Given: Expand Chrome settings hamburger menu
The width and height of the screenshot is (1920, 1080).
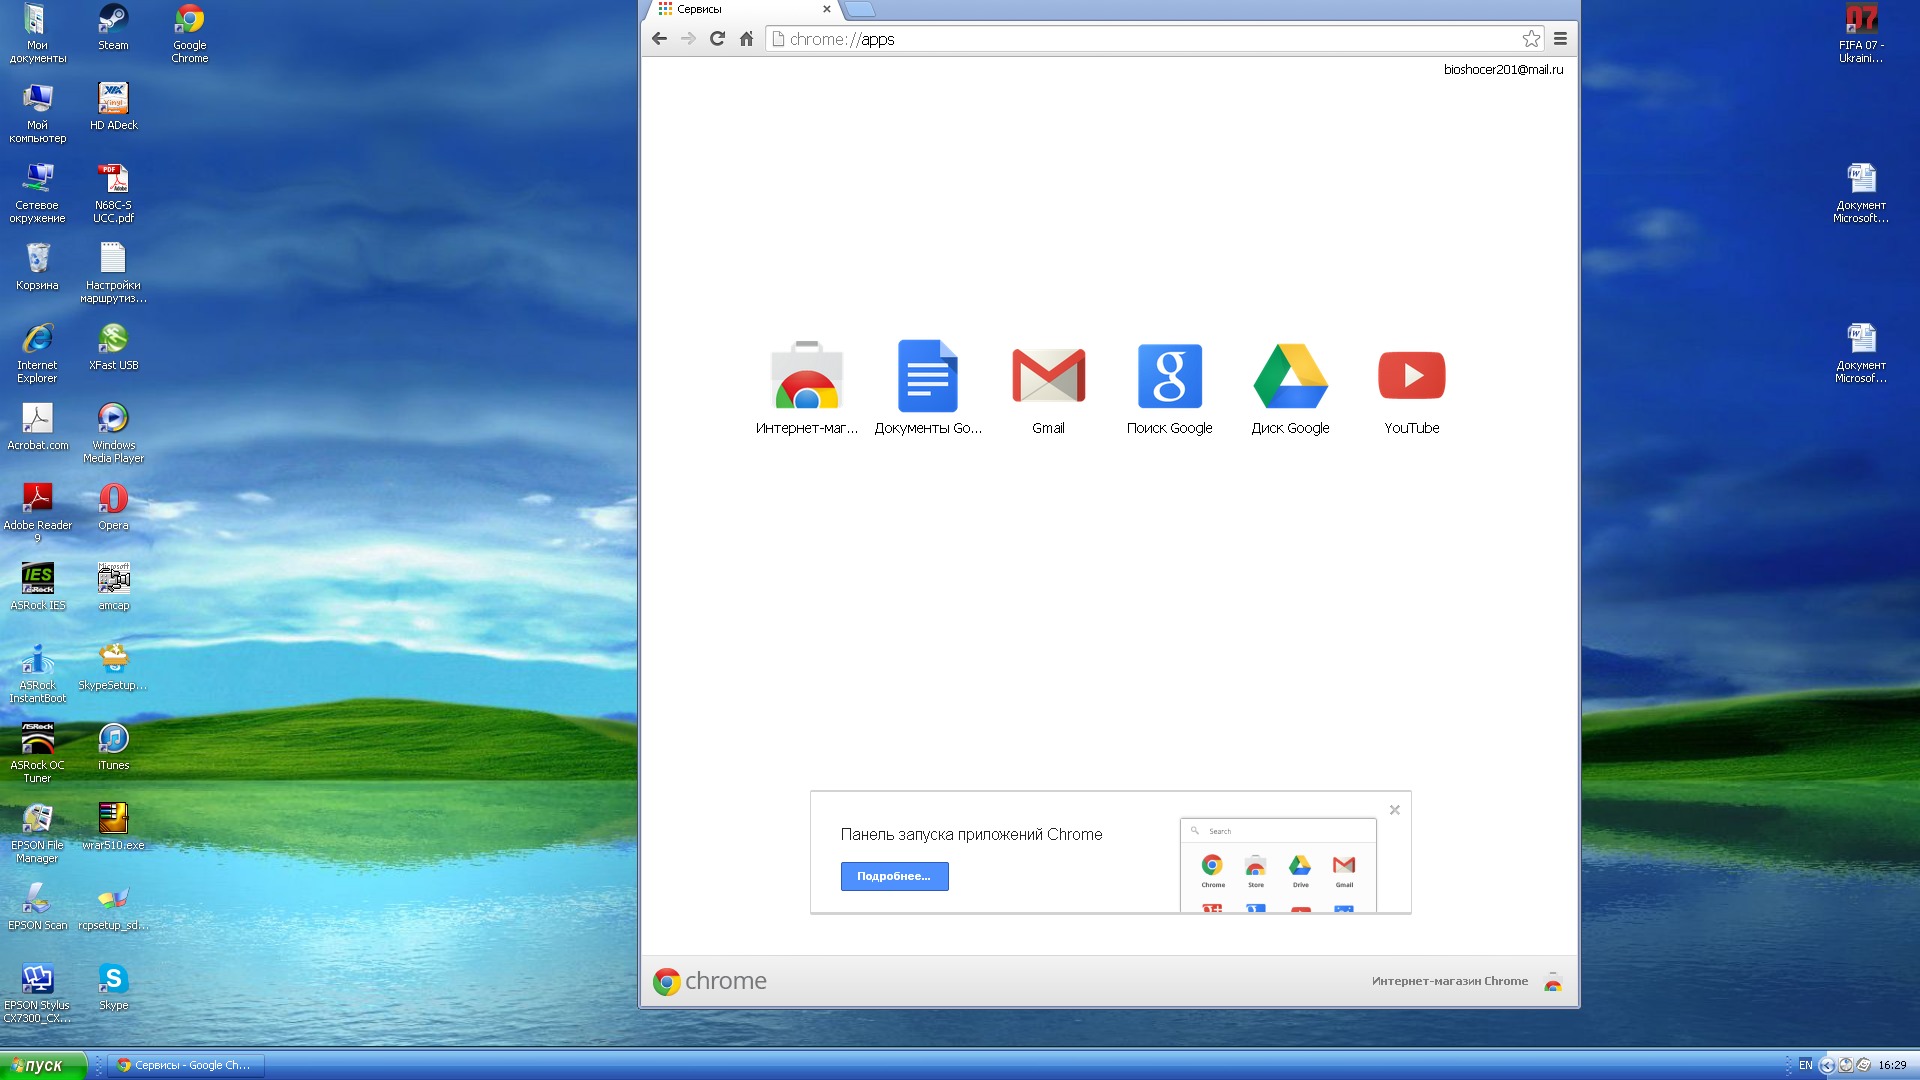Looking at the screenshot, I should (x=1561, y=38).
